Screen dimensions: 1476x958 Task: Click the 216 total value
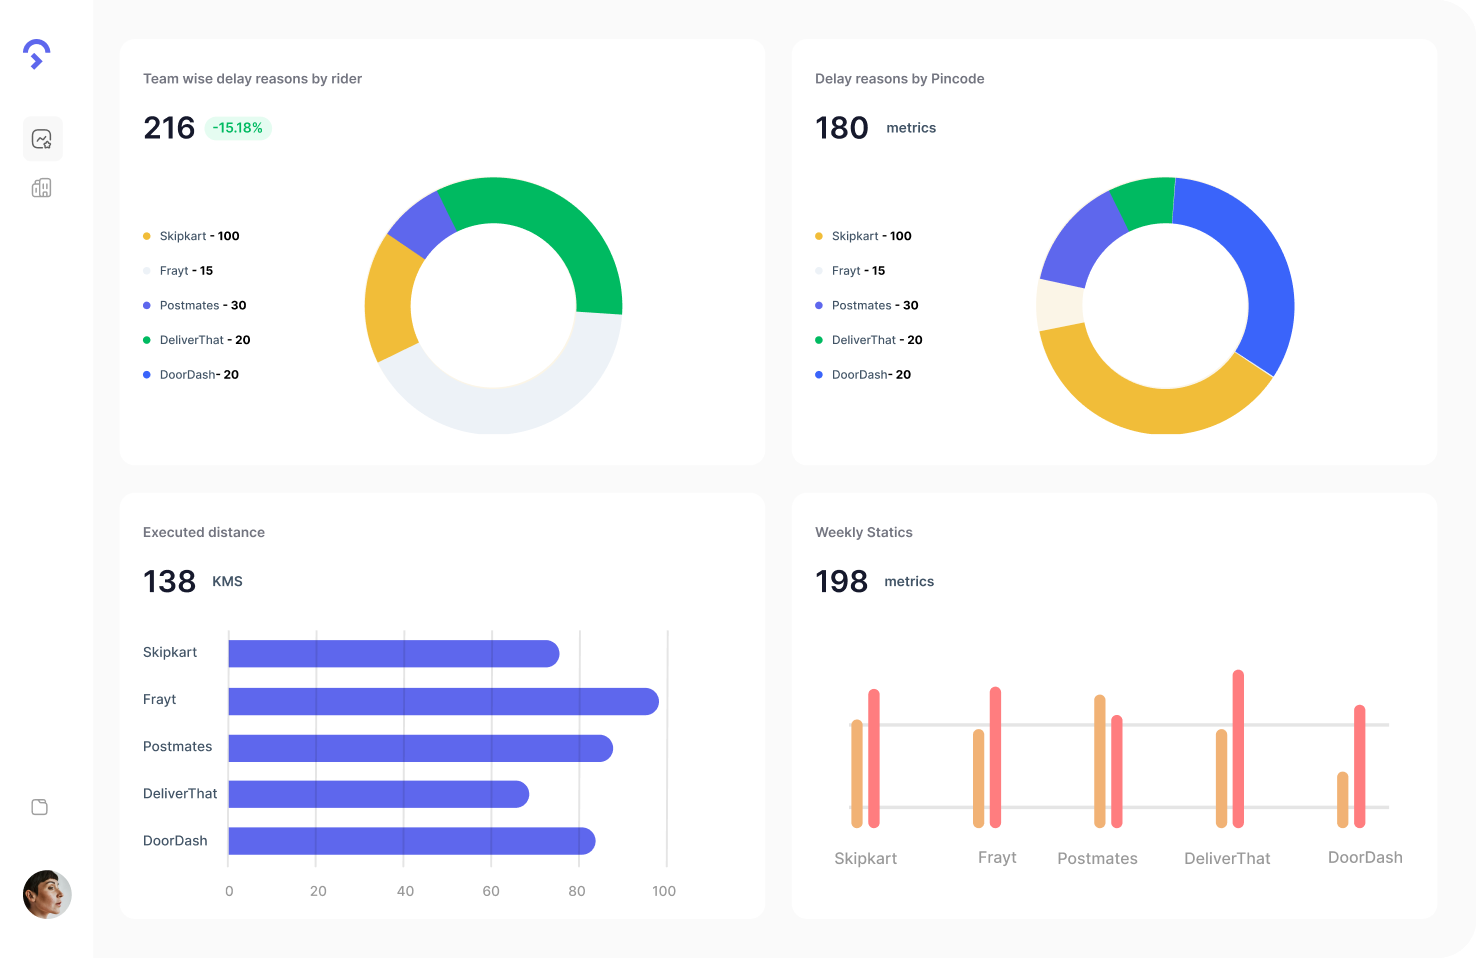(169, 128)
